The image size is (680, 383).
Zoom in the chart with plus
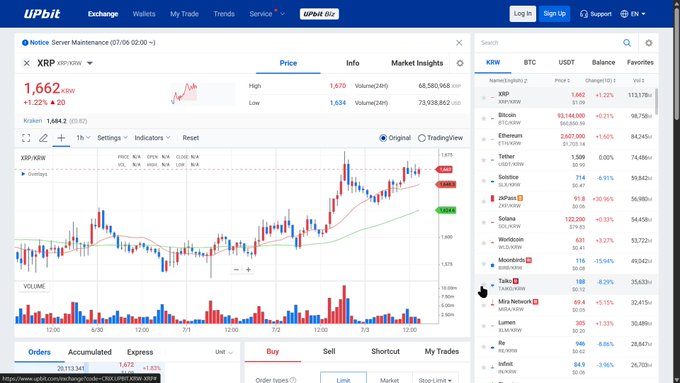click(248, 269)
